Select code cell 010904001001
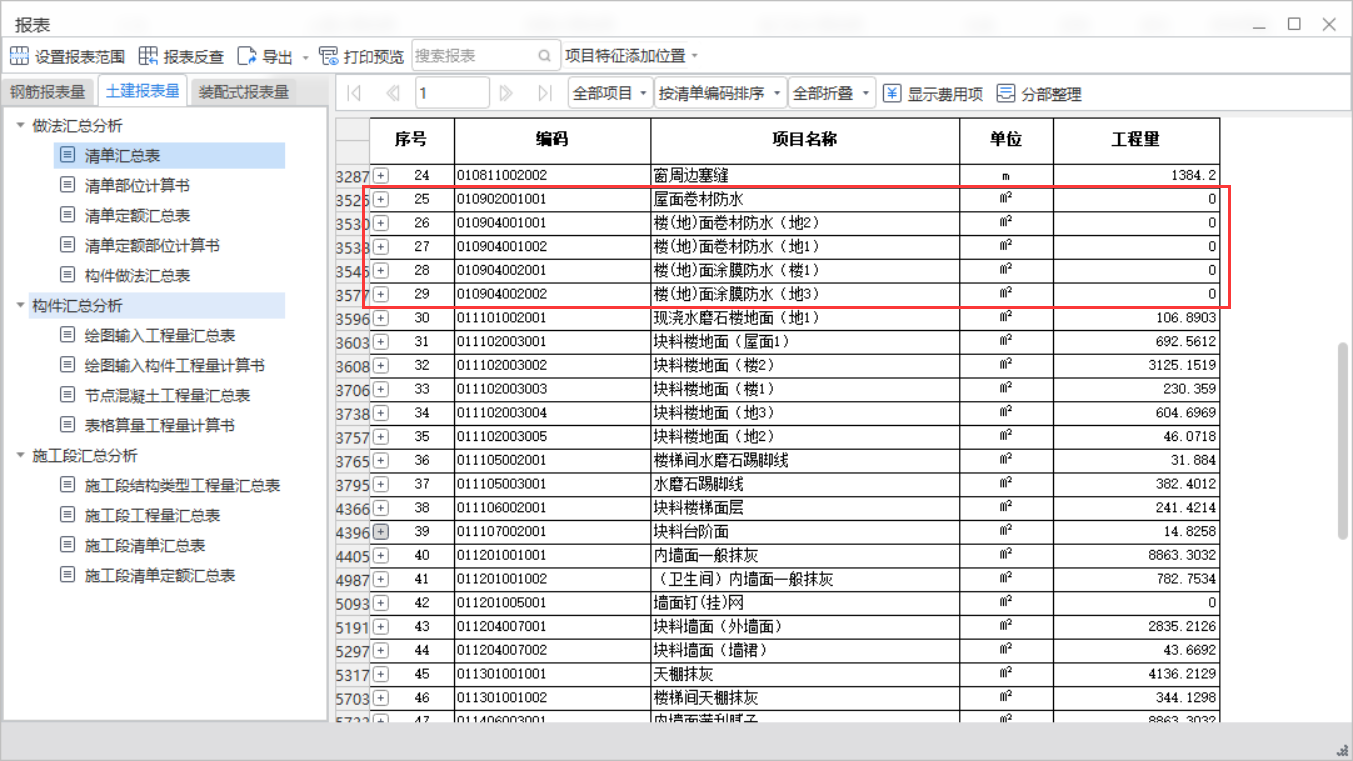 [552, 223]
